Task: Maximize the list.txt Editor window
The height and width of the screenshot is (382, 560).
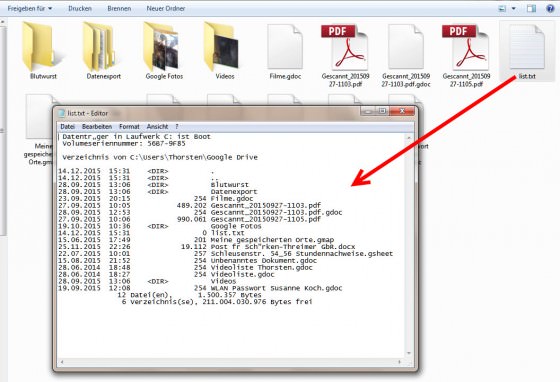Action: point(382,111)
